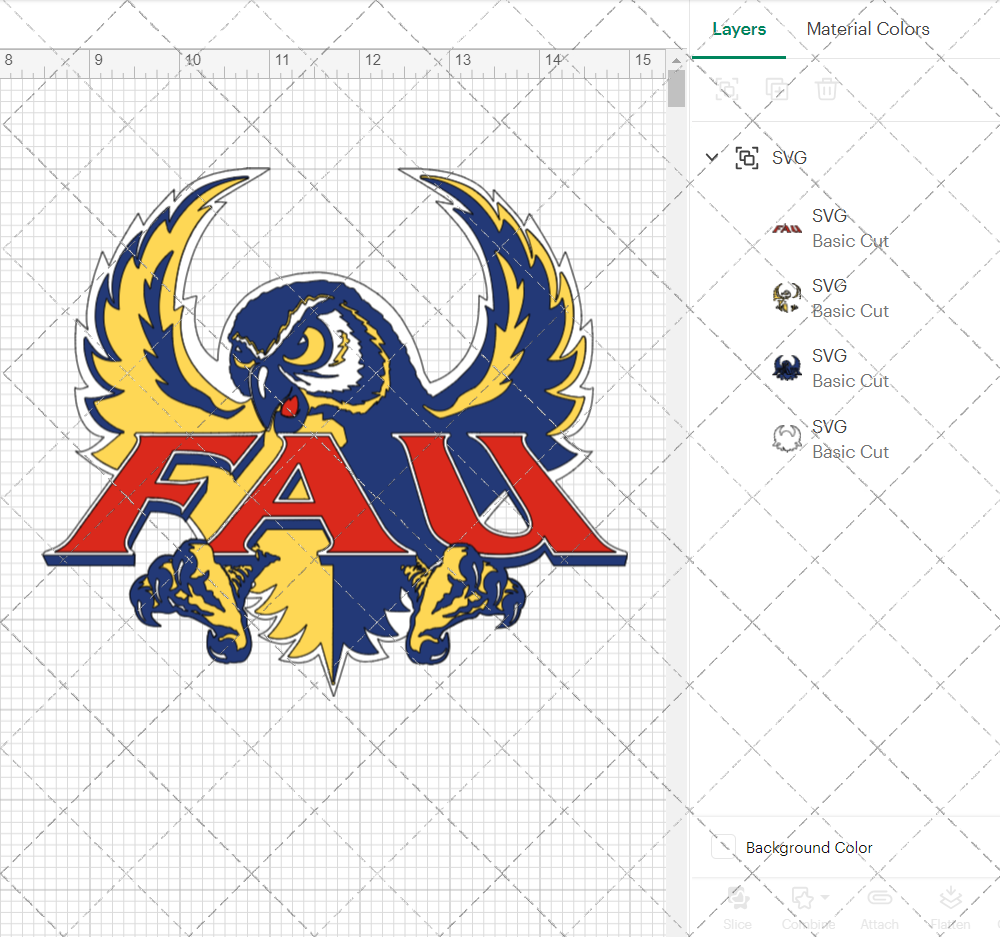Select the SVG group icon in Layers
The height and width of the screenshot is (937, 1000).
tap(747, 158)
